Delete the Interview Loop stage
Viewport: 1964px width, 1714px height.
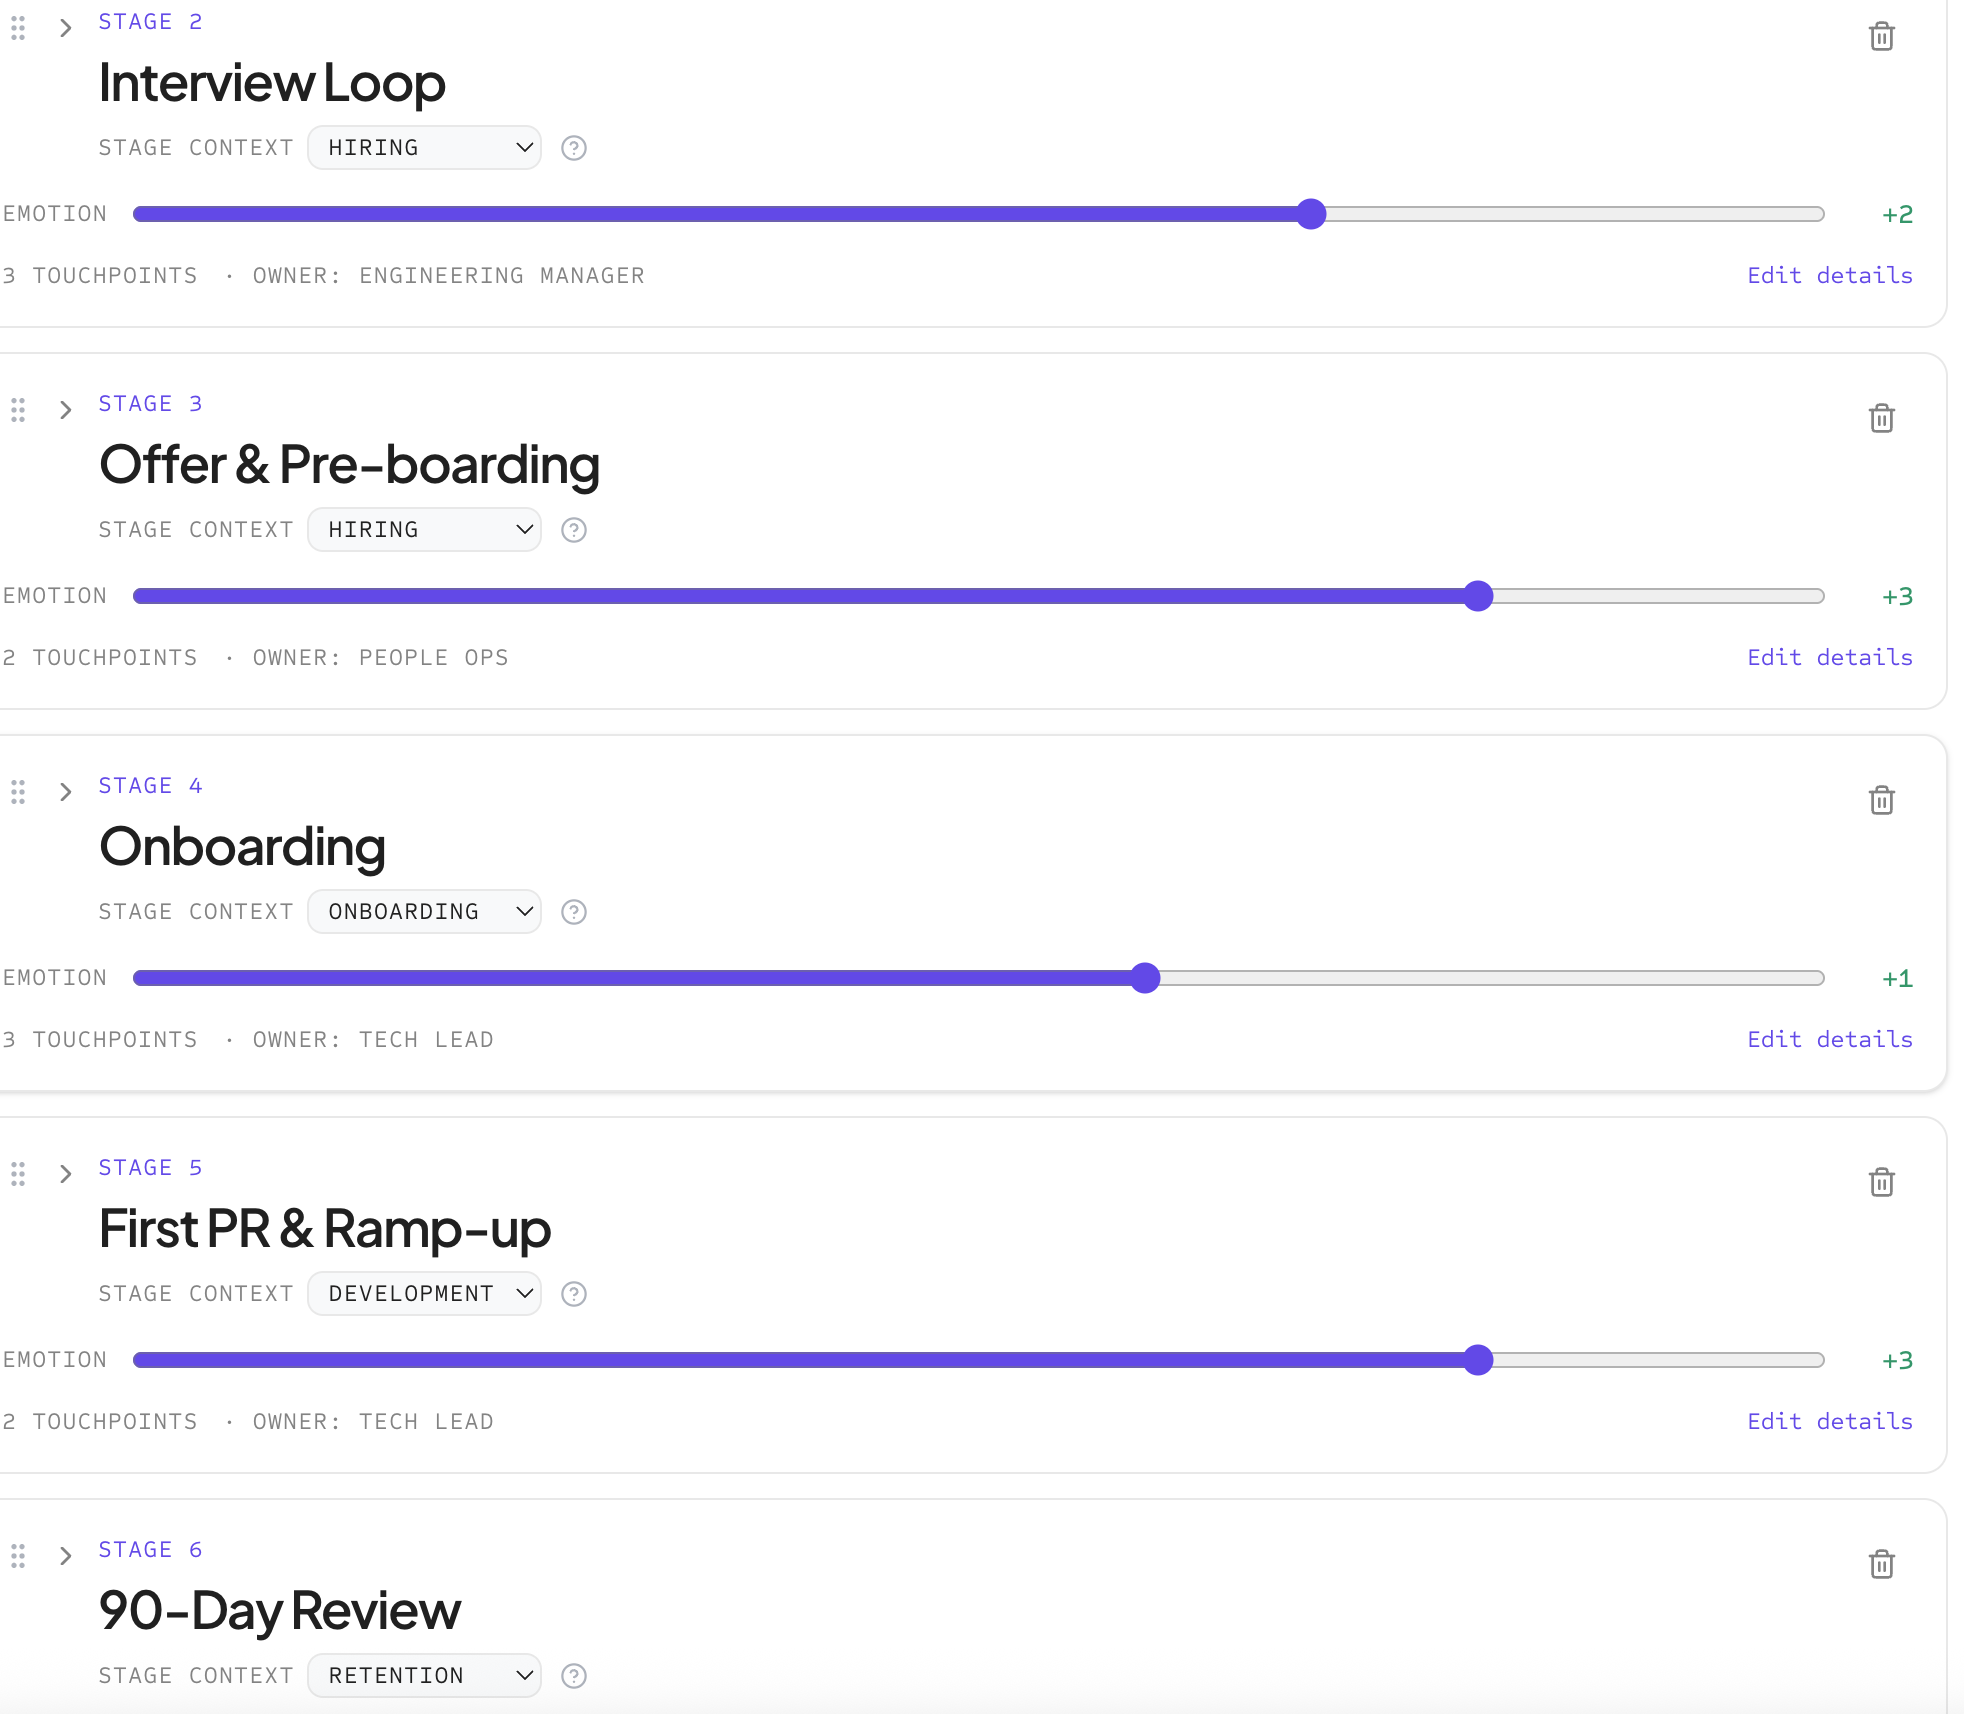(x=1881, y=37)
